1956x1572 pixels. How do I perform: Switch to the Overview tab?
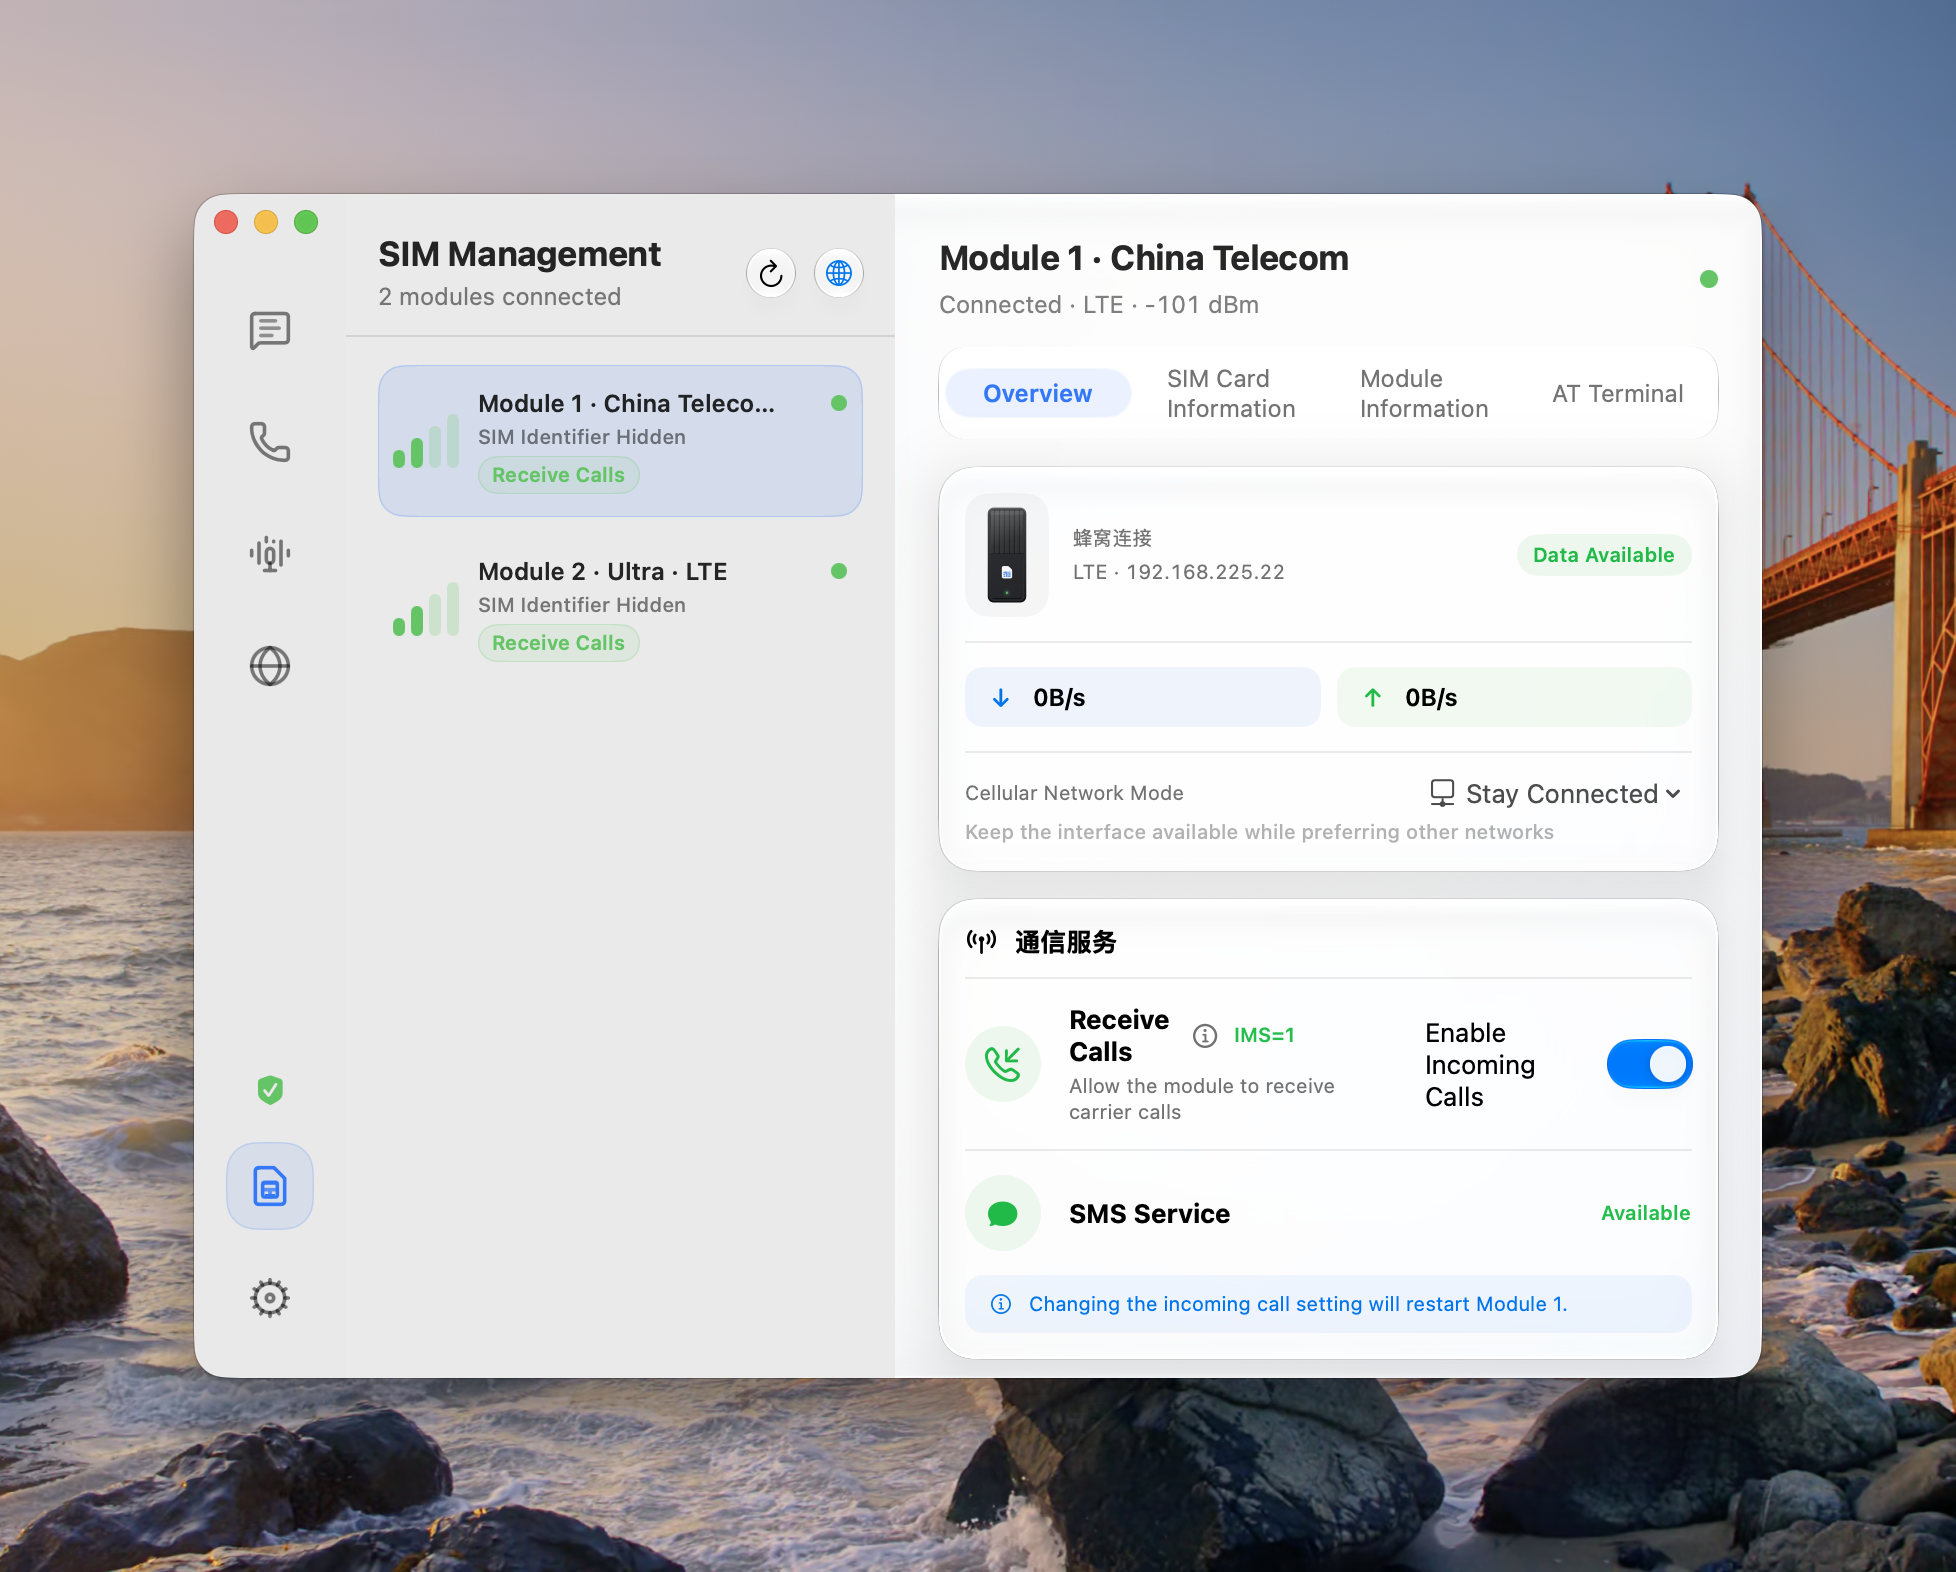(1037, 394)
